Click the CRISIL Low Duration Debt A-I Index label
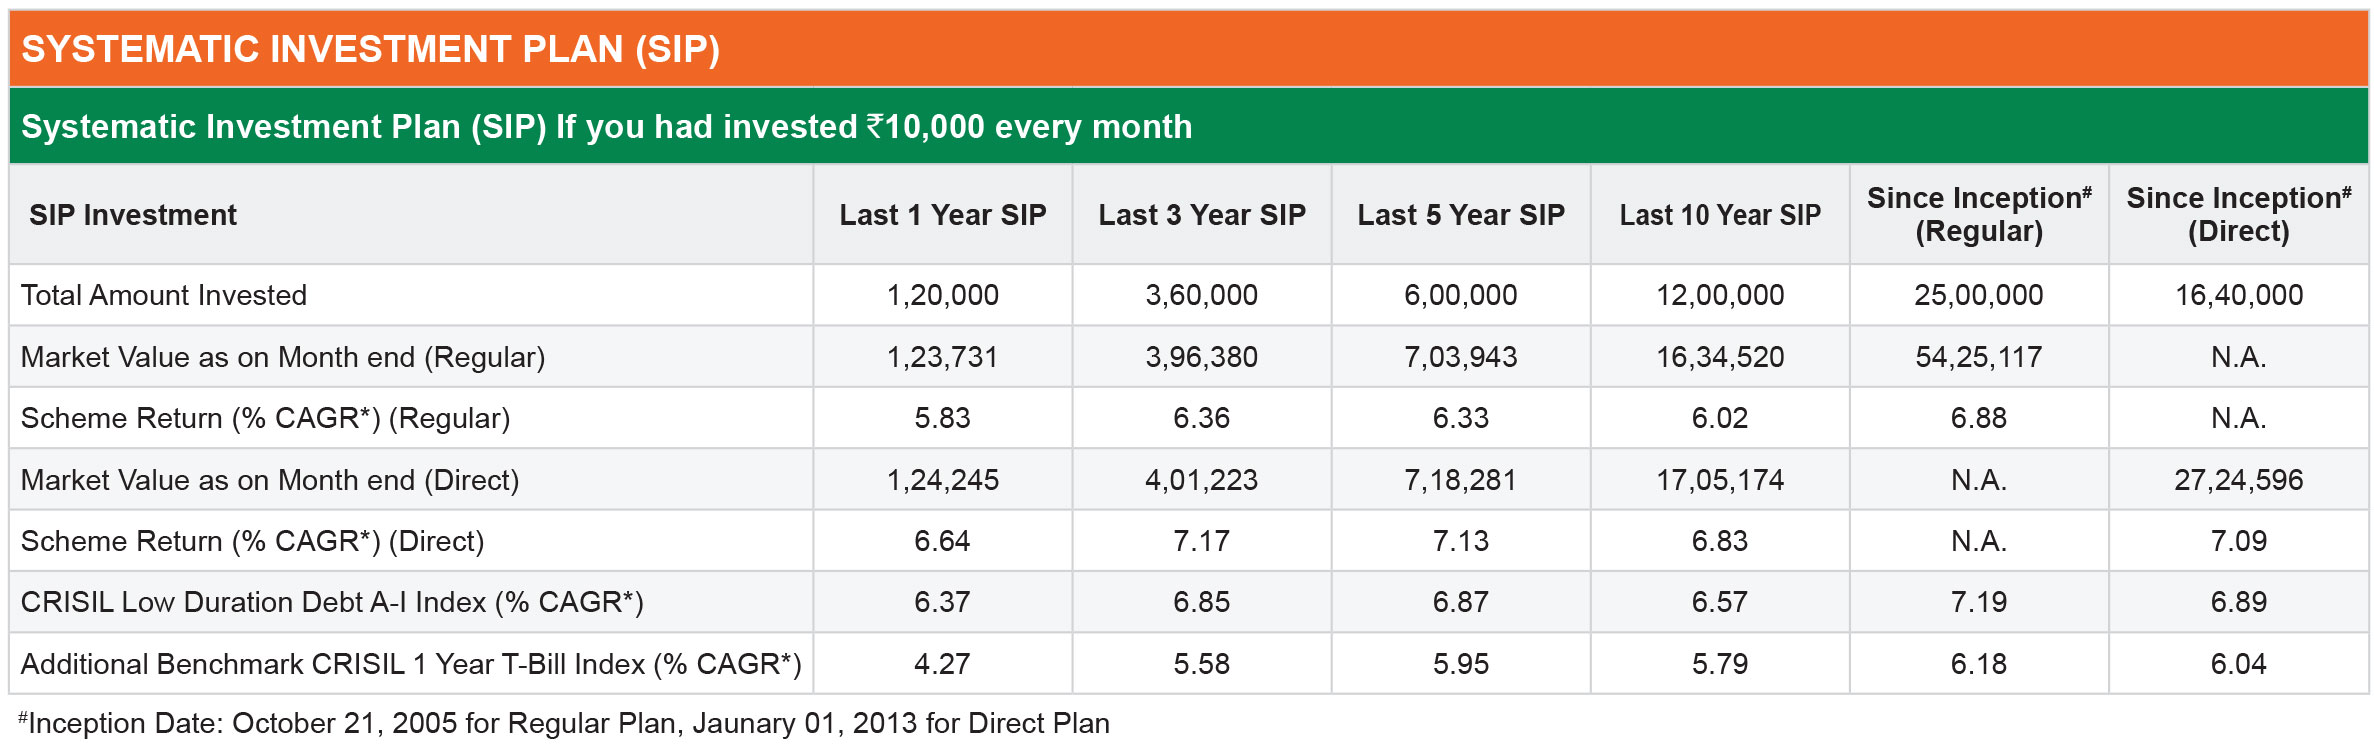This screenshot has width=2374, height=746. [x=332, y=602]
